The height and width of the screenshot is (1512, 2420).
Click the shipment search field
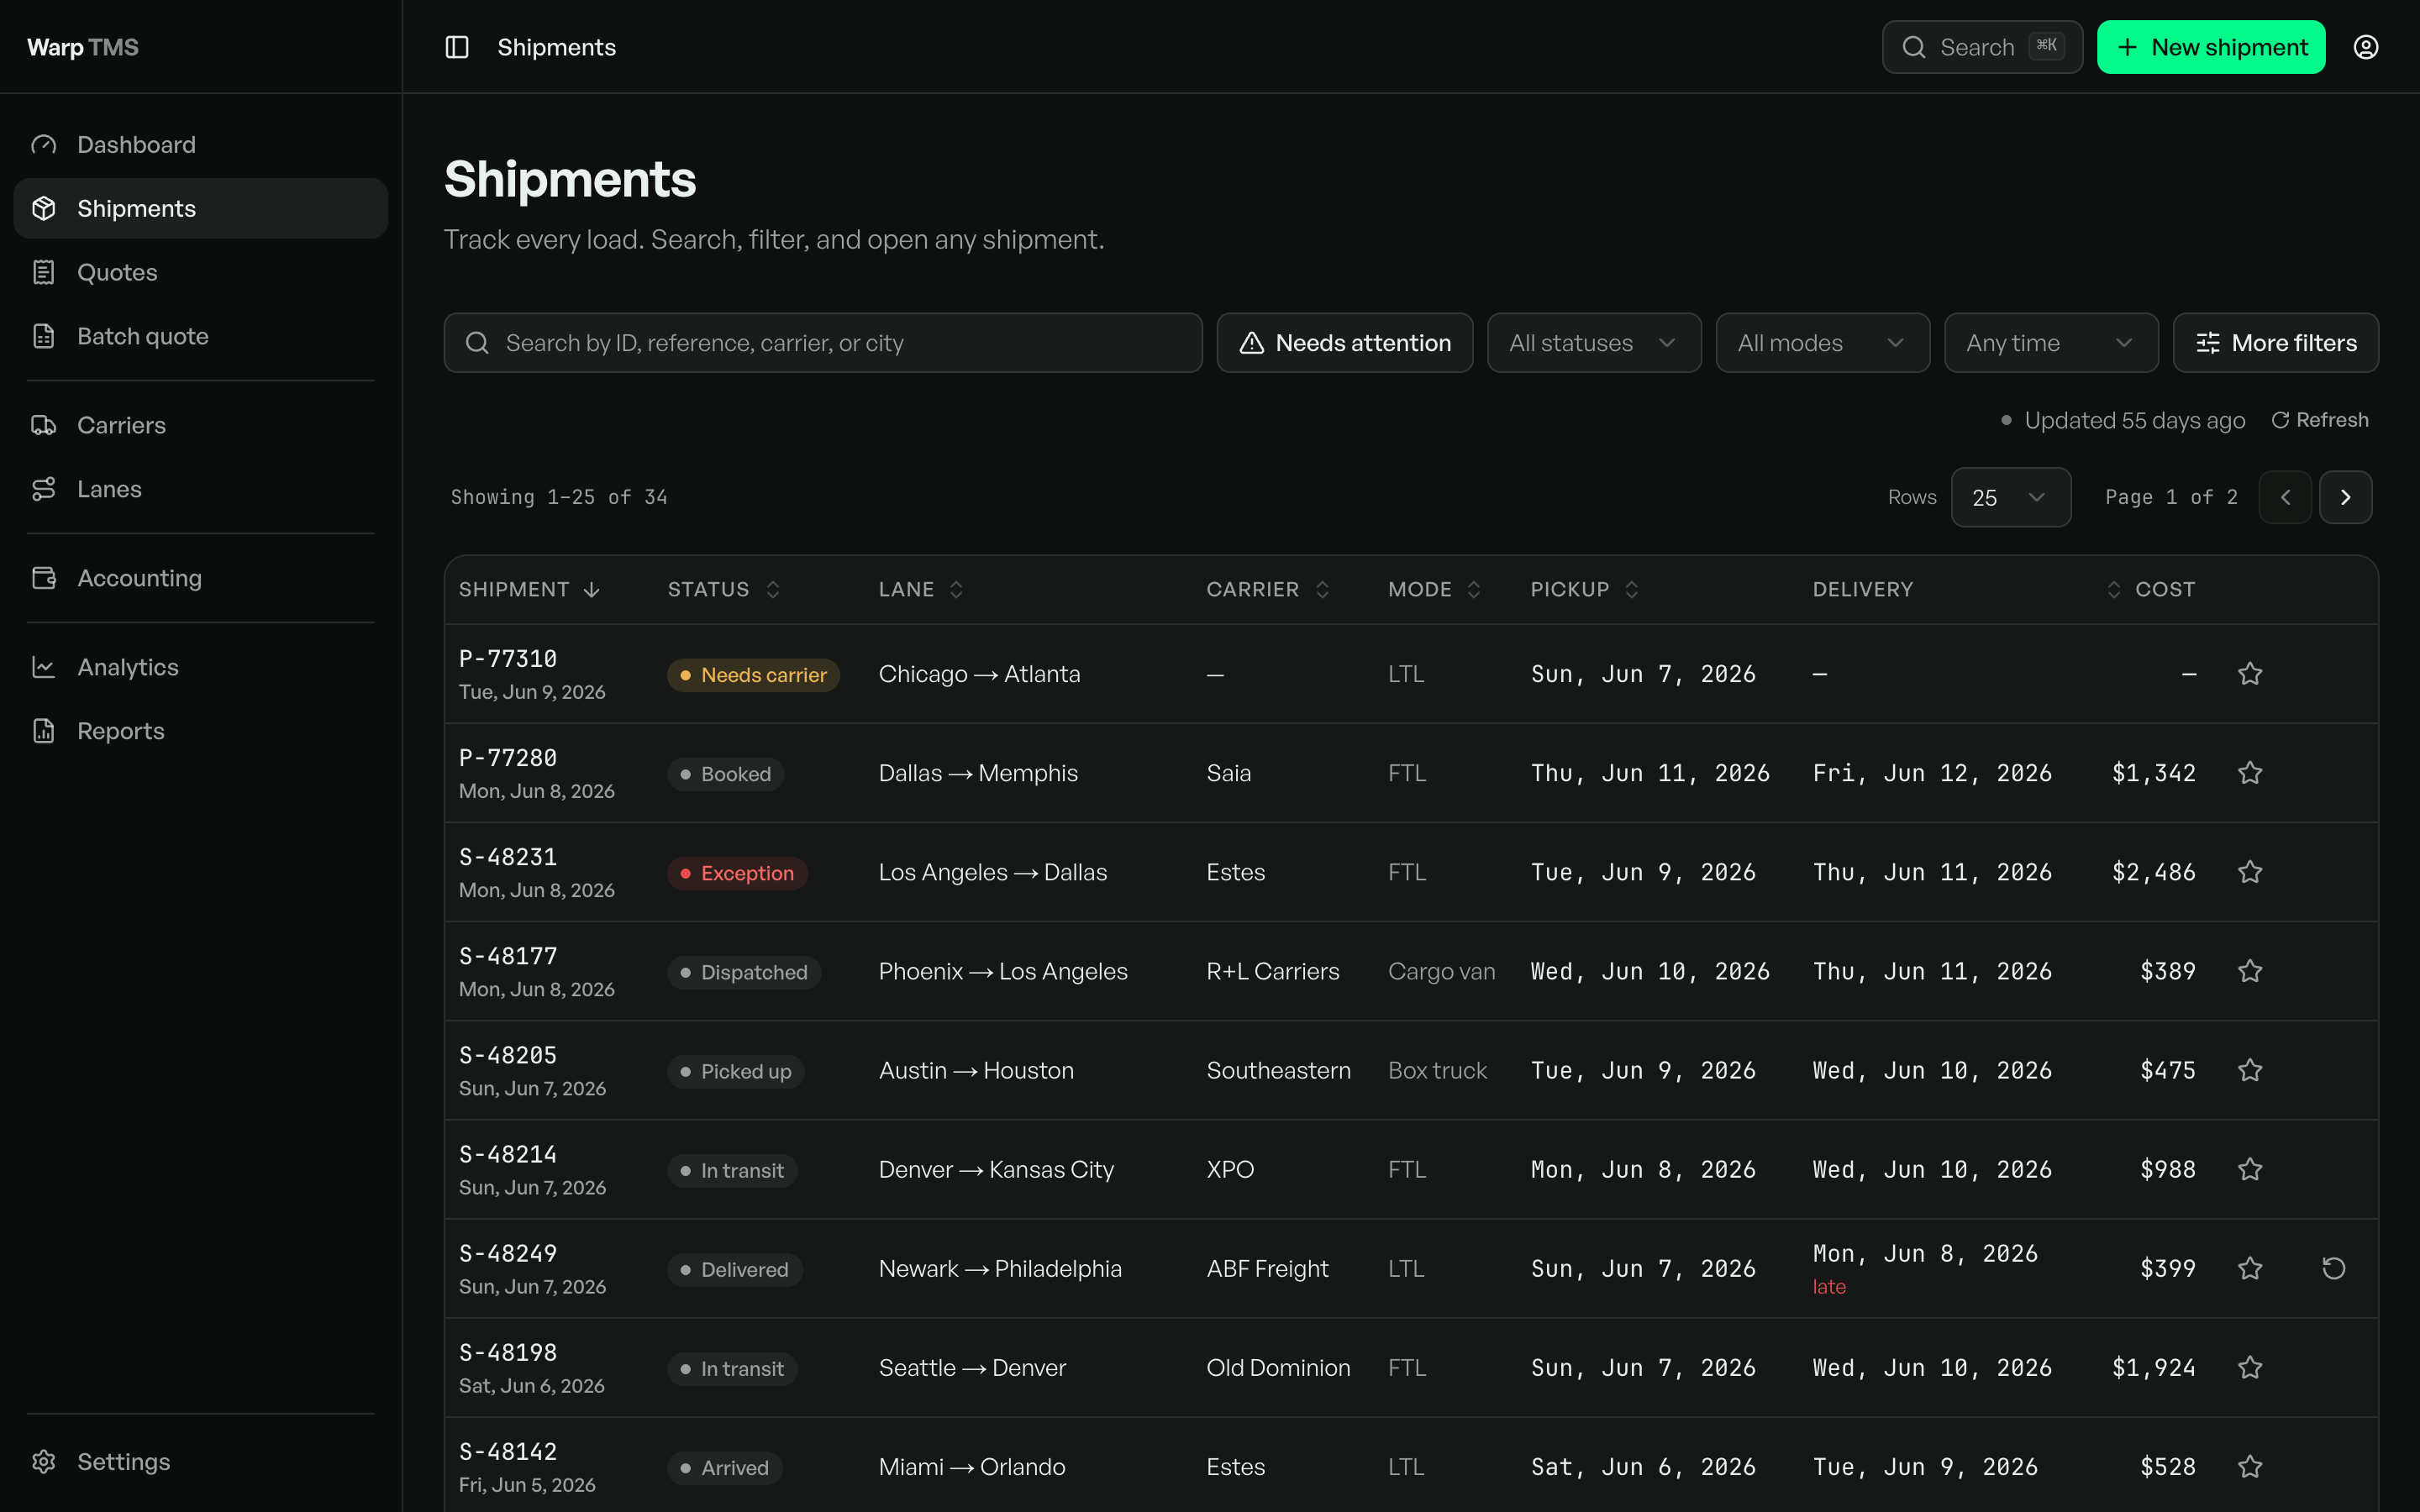[x=822, y=343]
